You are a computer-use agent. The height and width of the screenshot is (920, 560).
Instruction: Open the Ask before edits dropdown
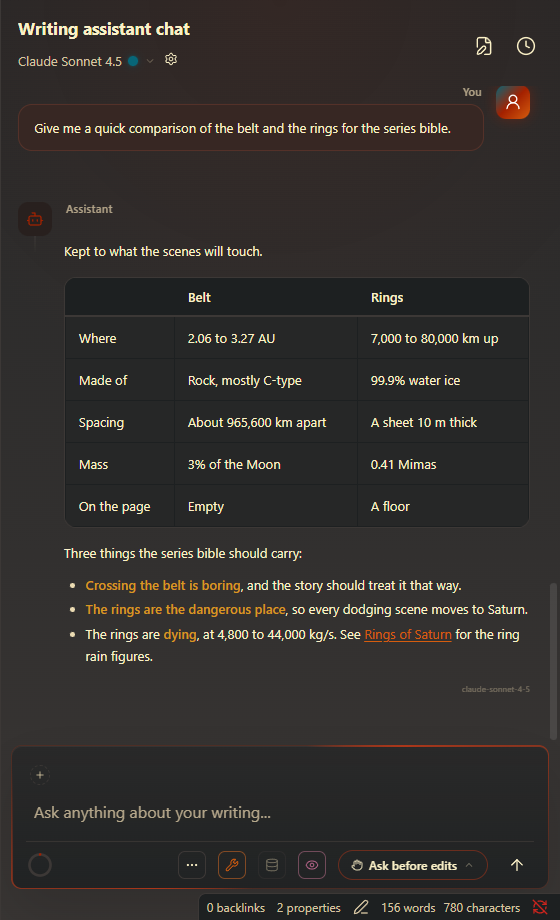[413, 865]
